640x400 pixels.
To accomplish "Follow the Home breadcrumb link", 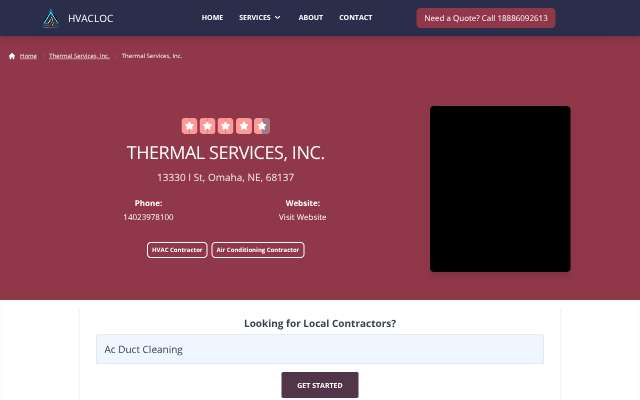I will [x=28, y=56].
